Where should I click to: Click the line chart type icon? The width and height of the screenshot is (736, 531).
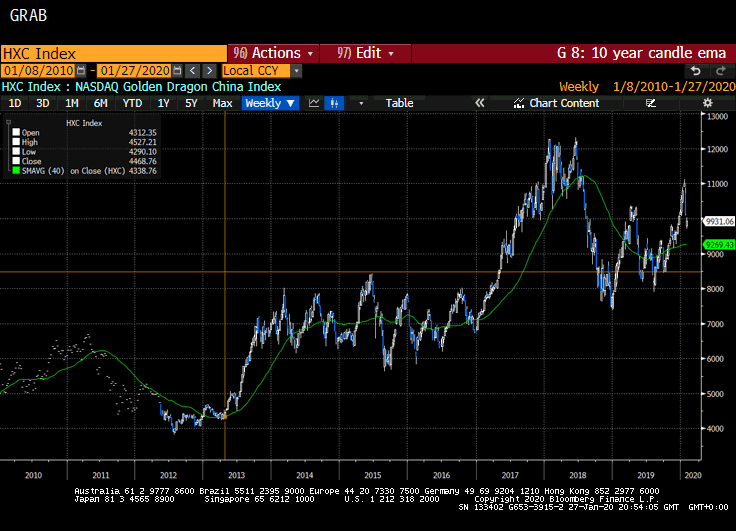pos(314,103)
